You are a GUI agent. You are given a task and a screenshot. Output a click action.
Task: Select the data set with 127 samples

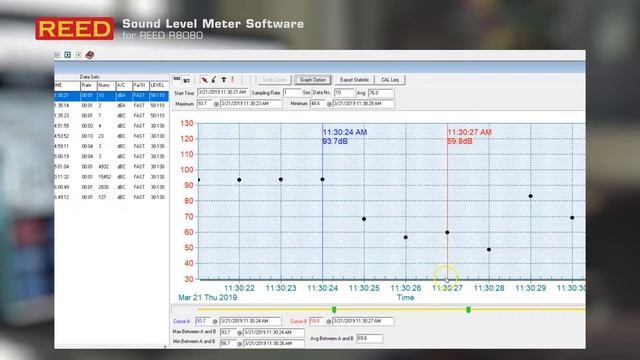pos(111,197)
